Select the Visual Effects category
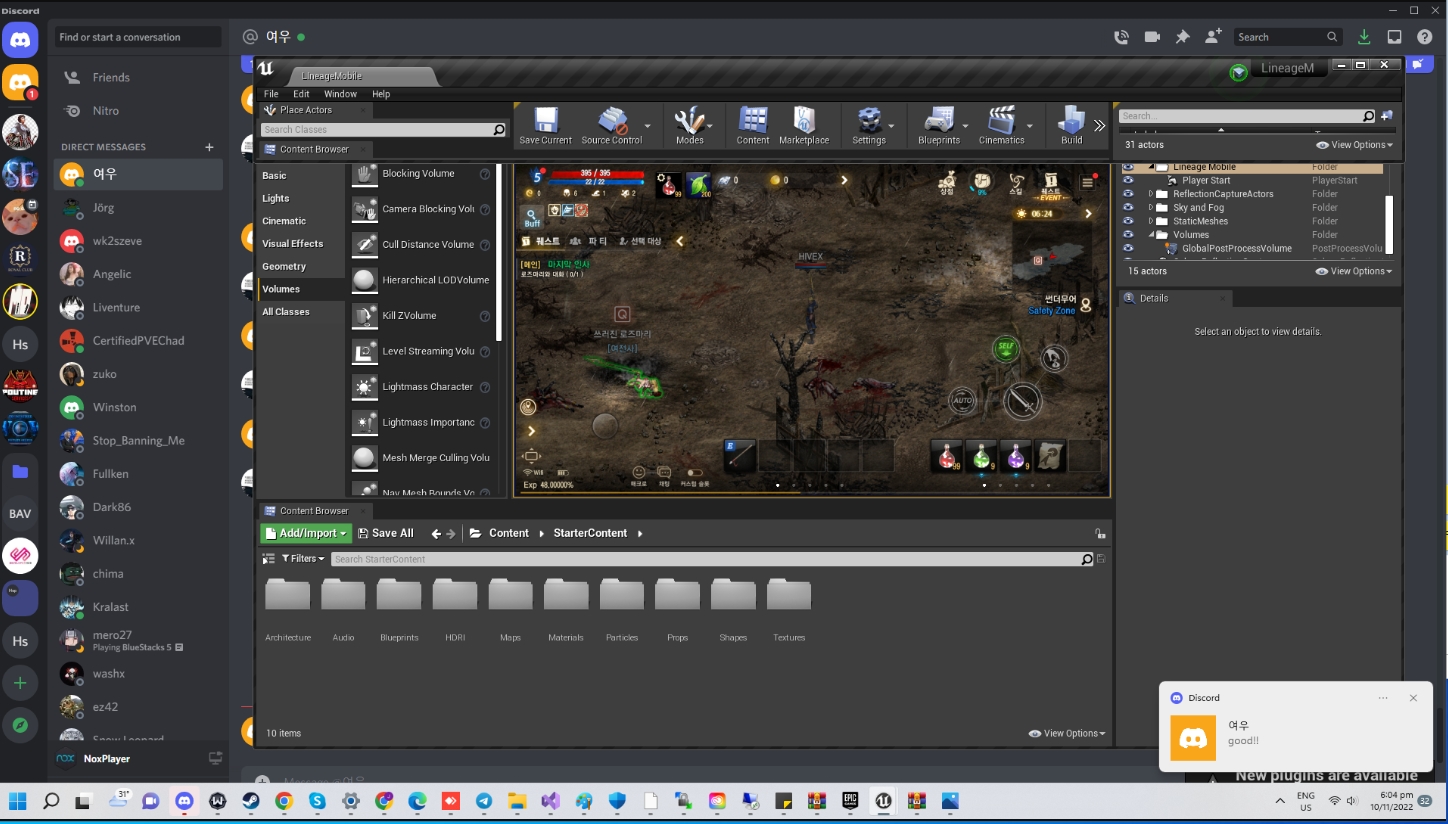 point(293,244)
